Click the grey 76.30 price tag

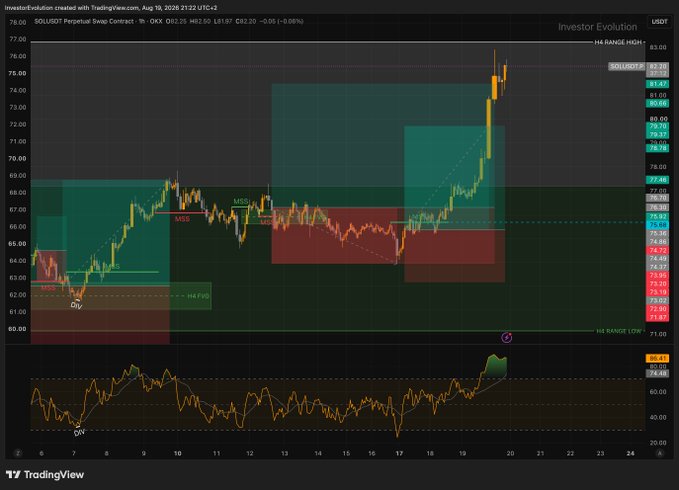pos(658,207)
